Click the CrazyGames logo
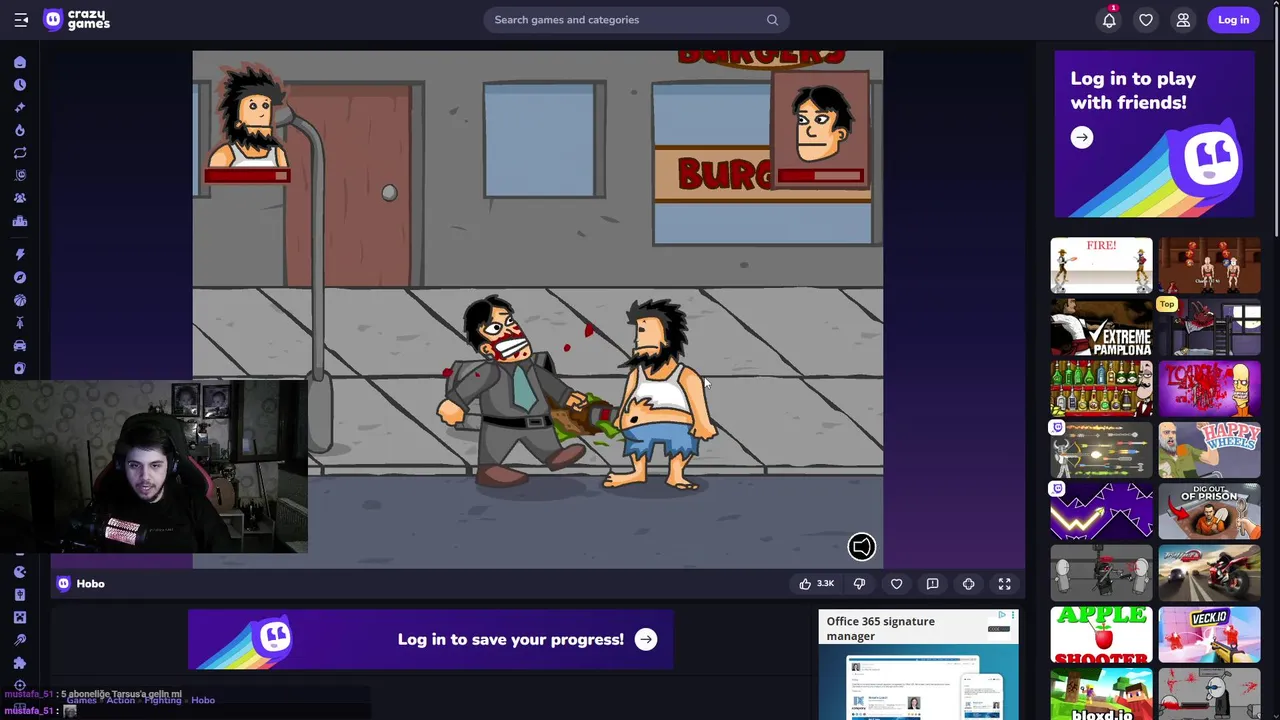The height and width of the screenshot is (720, 1280). tap(77, 20)
